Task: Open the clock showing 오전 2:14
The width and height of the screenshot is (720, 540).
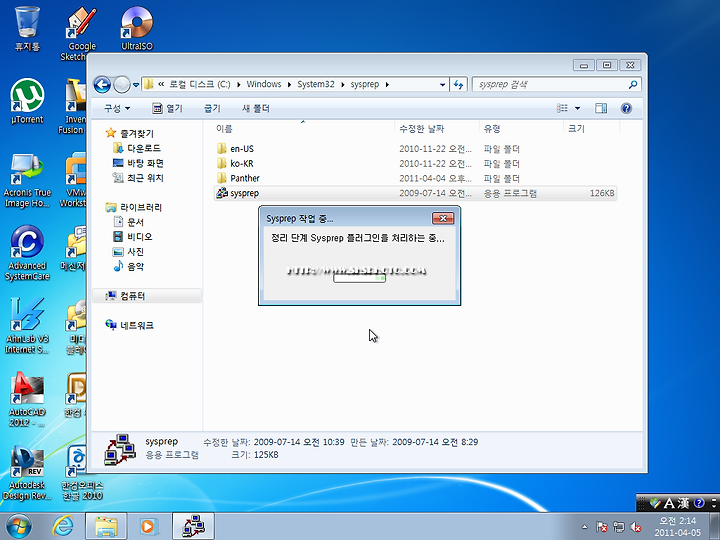Action: click(x=678, y=527)
